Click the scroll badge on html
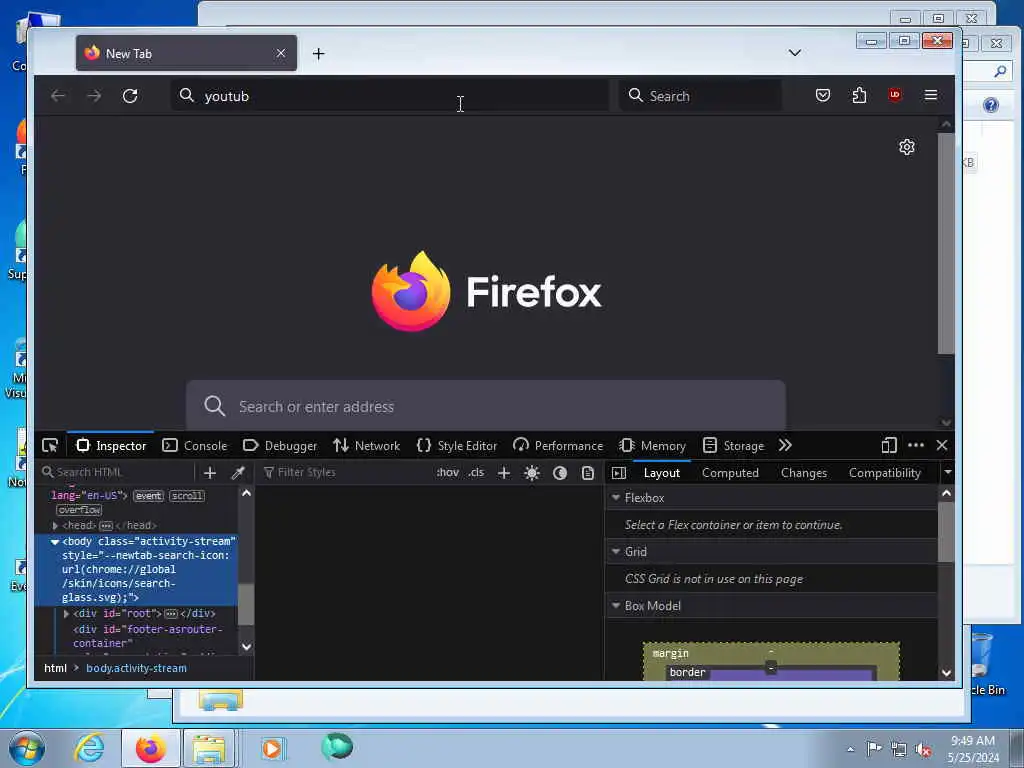 187,496
